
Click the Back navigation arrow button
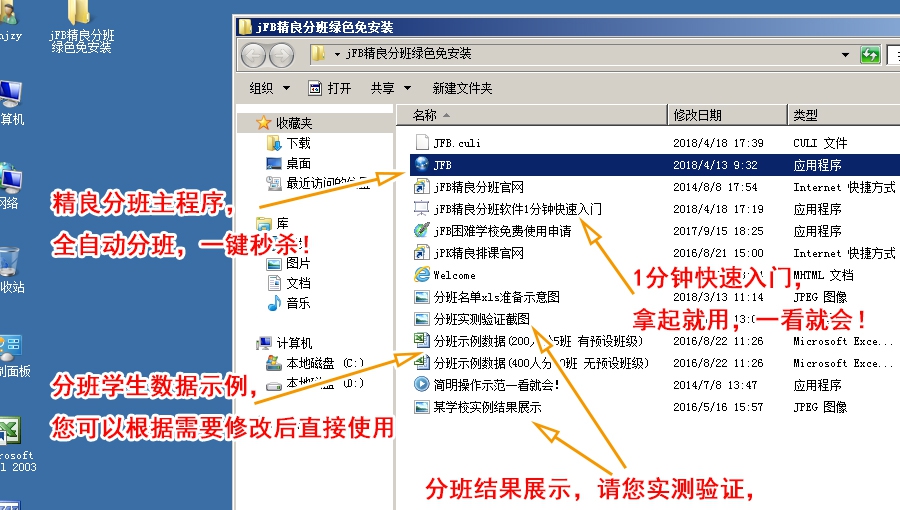[254, 55]
